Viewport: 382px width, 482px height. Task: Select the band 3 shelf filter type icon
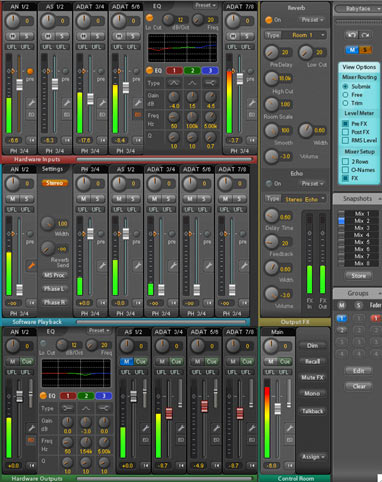pyautogui.click(x=210, y=83)
